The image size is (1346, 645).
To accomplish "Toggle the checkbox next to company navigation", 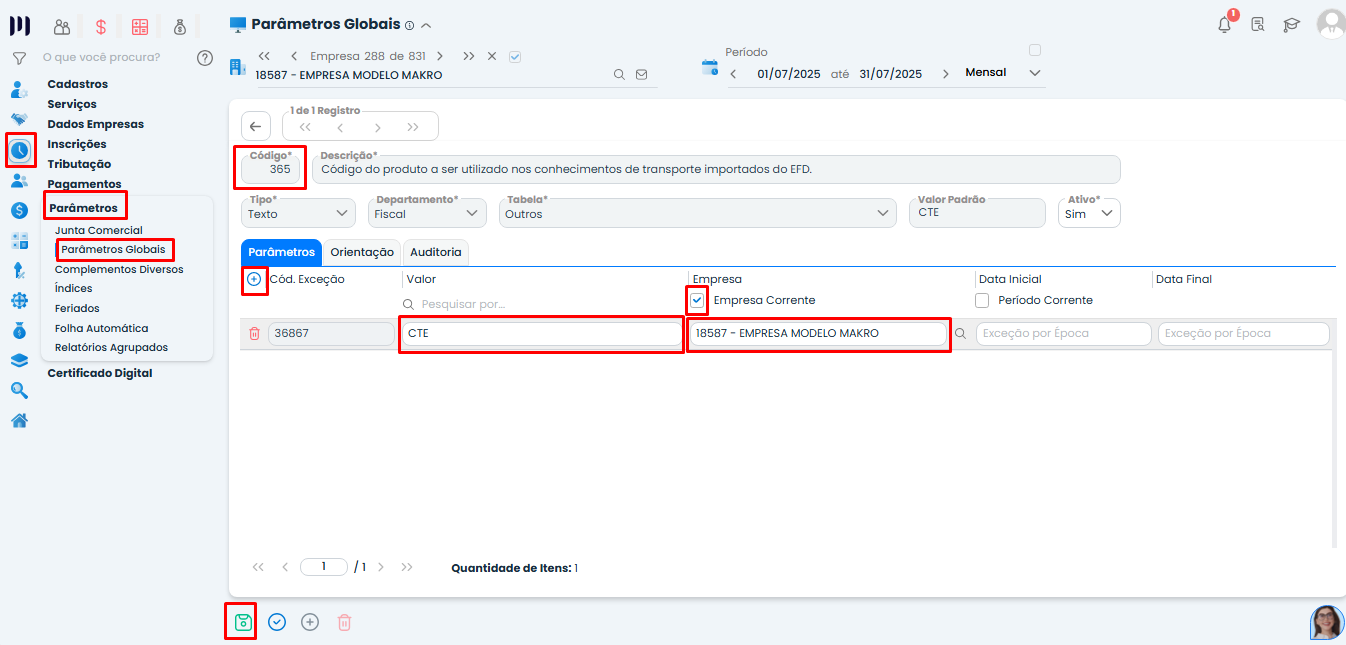I will pyautogui.click(x=515, y=57).
